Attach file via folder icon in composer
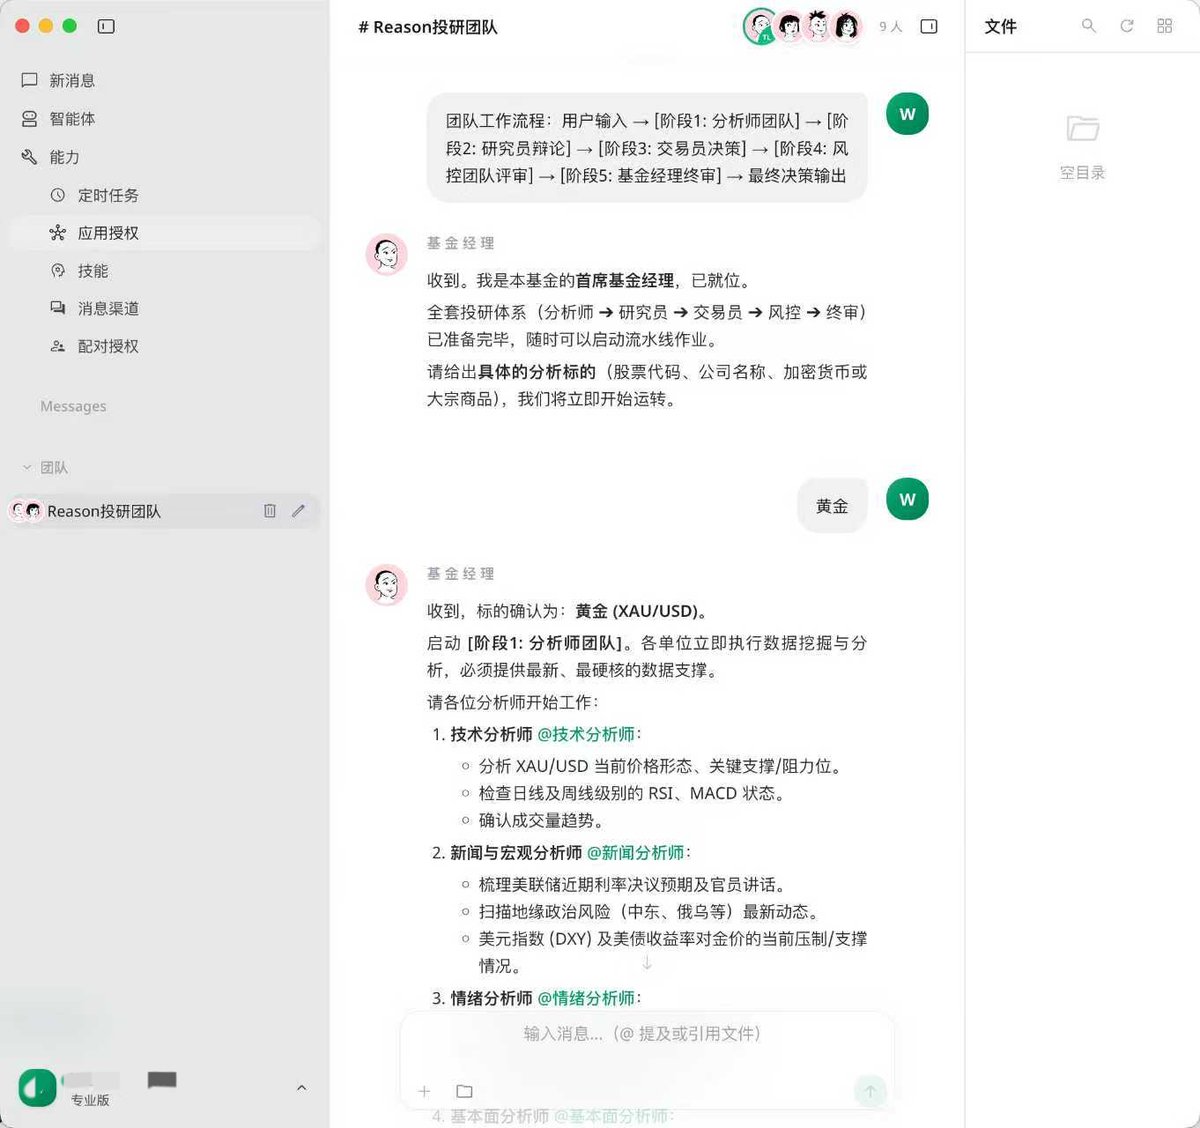The height and width of the screenshot is (1128, 1200). tap(463, 1092)
